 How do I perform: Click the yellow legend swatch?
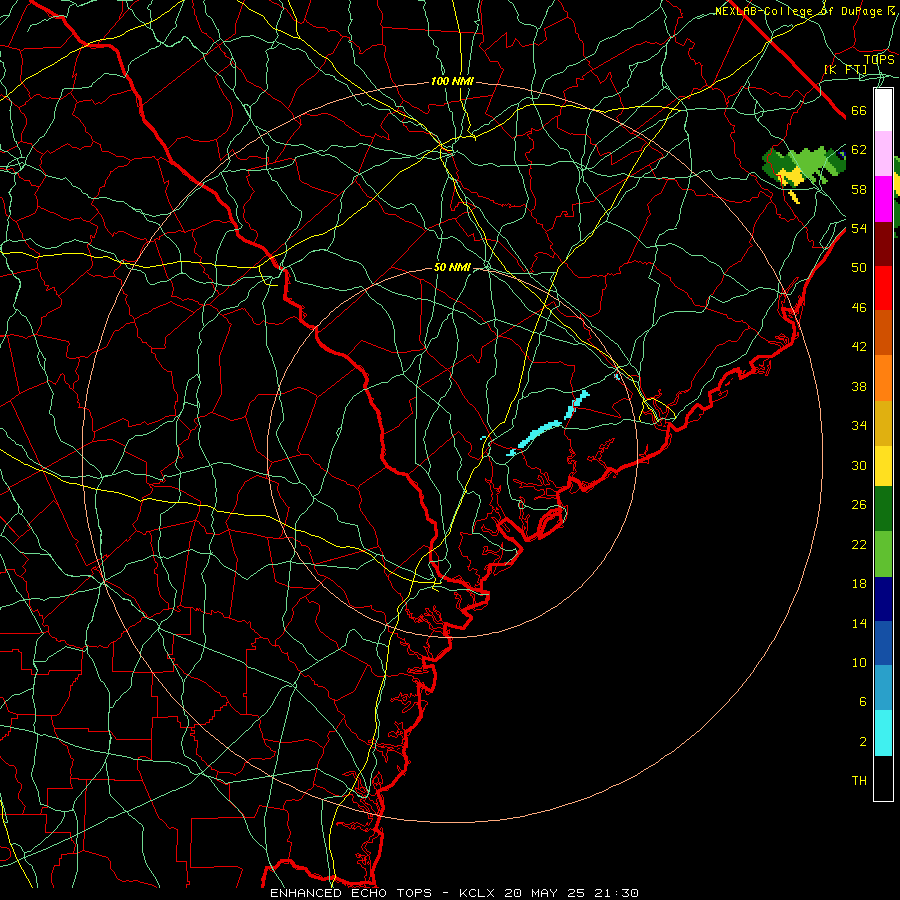point(883,466)
